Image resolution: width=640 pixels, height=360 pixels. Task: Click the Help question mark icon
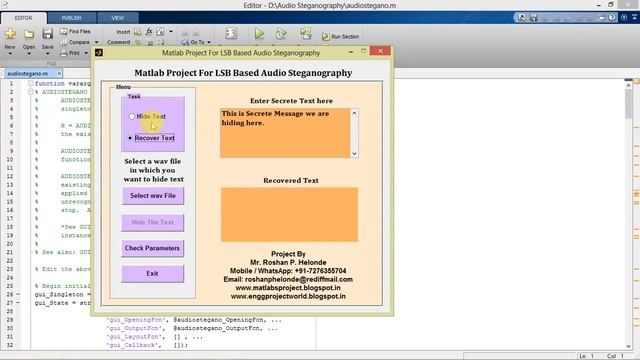pyautogui.click(x=612, y=17)
